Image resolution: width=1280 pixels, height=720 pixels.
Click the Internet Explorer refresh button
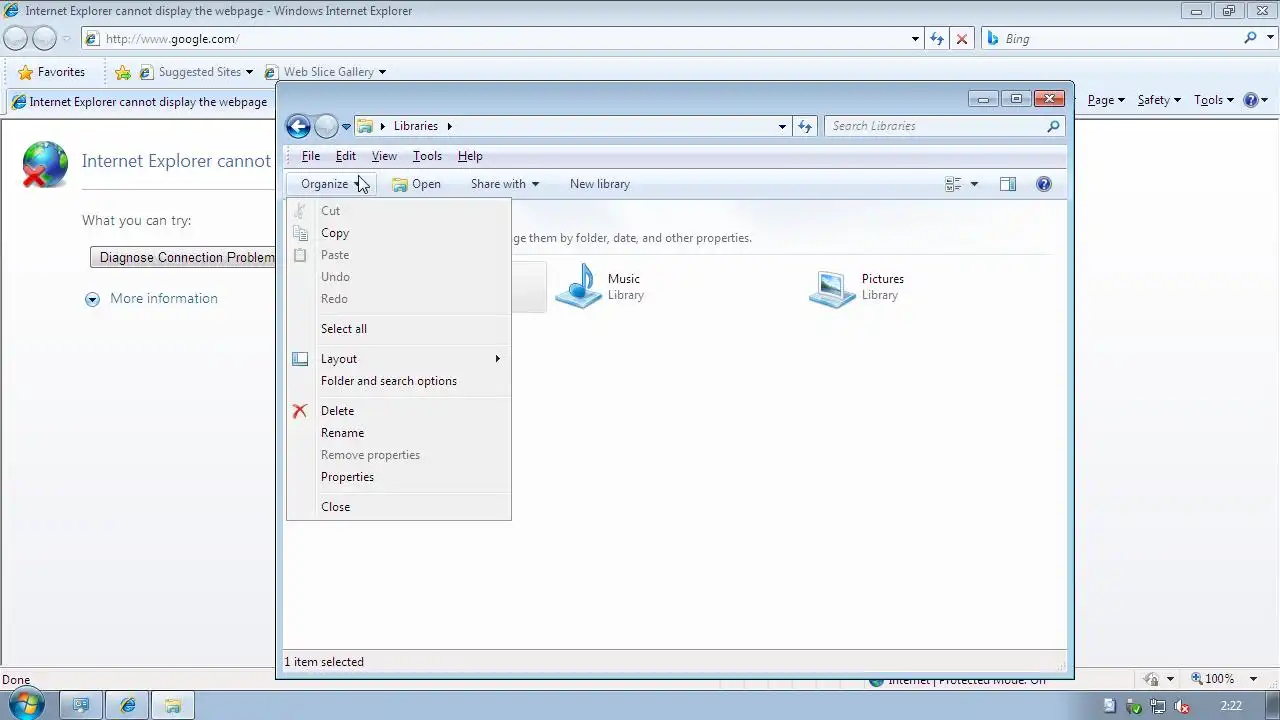(x=937, y=39)
